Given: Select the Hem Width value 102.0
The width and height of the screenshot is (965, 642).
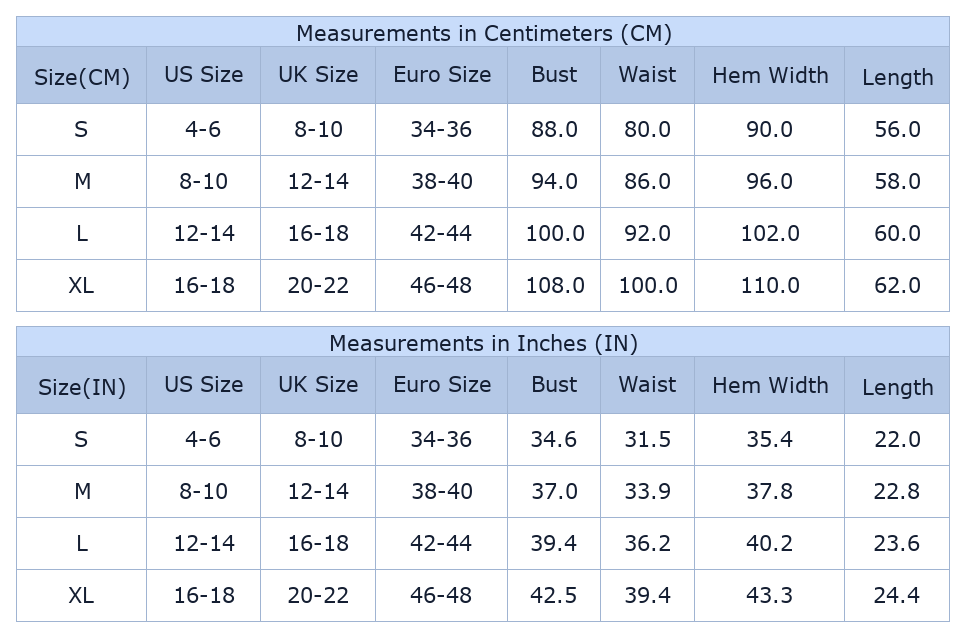Looking at the screenshot, I should (770, 234).
